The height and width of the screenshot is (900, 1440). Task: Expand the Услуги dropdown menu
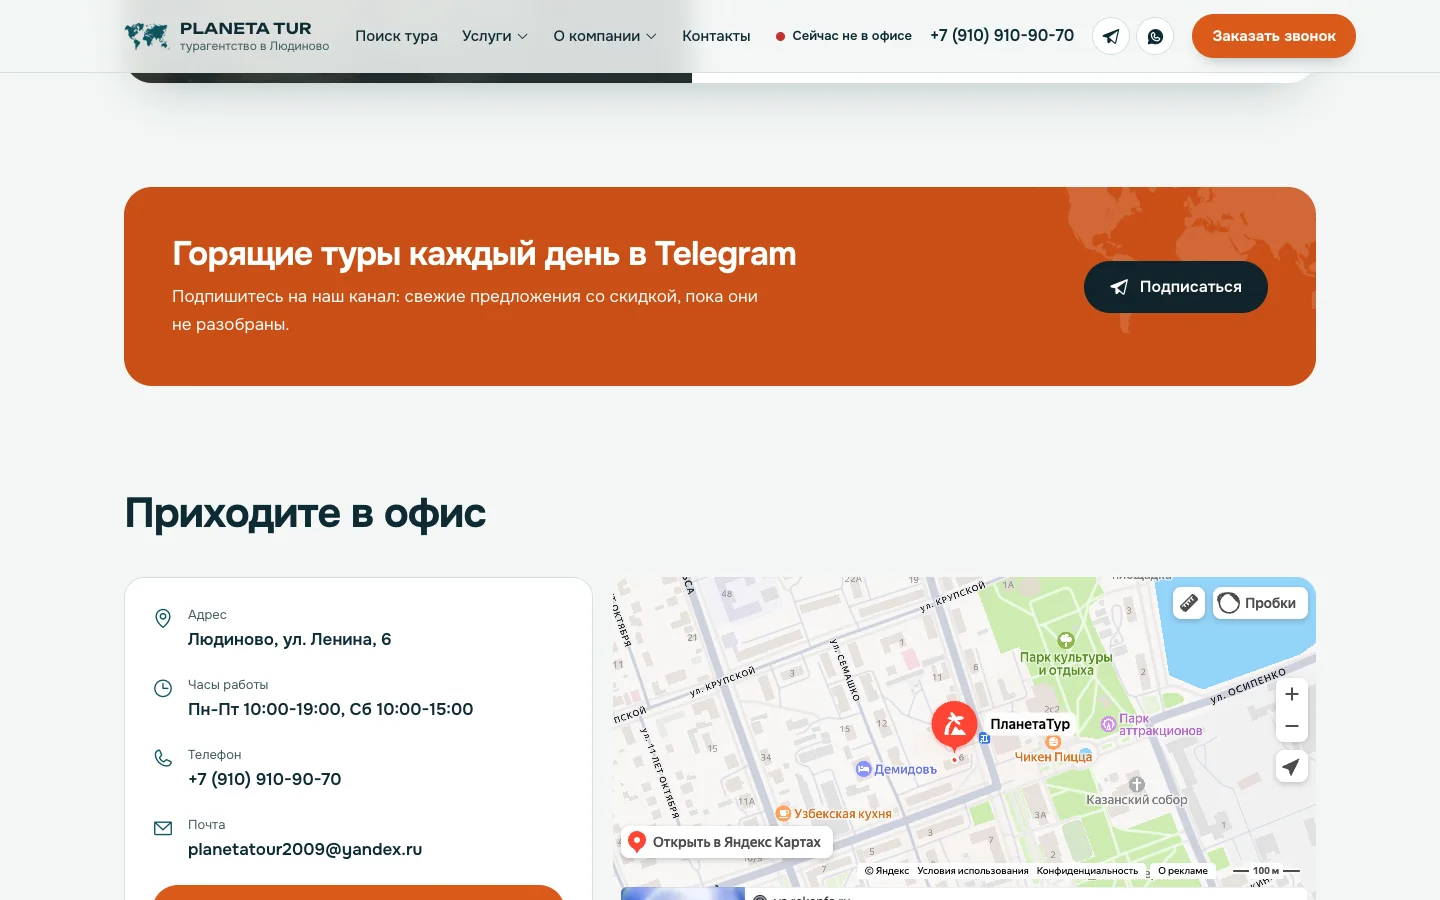pos(495,36)
